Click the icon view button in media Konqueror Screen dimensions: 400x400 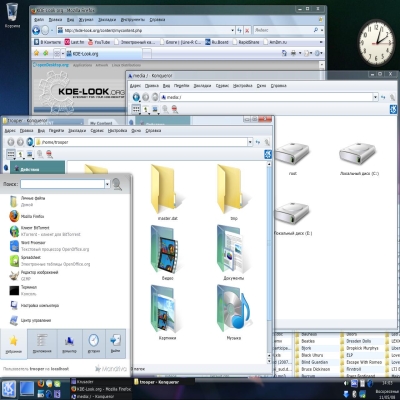(136, 109)
